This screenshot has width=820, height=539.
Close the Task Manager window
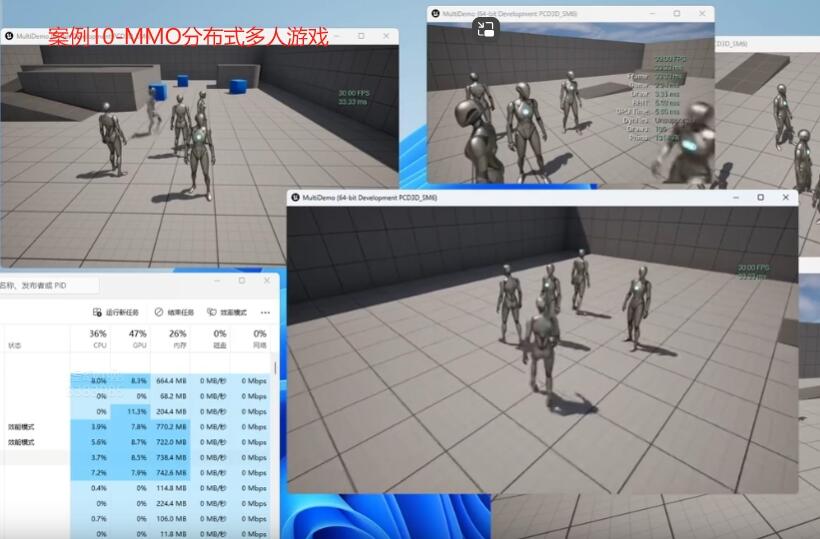267,281
